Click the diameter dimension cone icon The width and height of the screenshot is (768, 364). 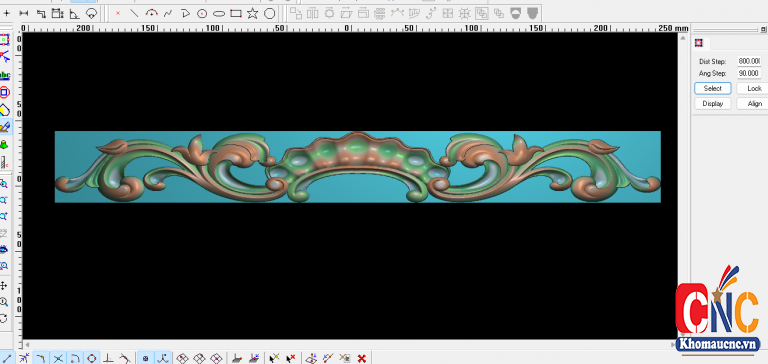tap(91, 14)
